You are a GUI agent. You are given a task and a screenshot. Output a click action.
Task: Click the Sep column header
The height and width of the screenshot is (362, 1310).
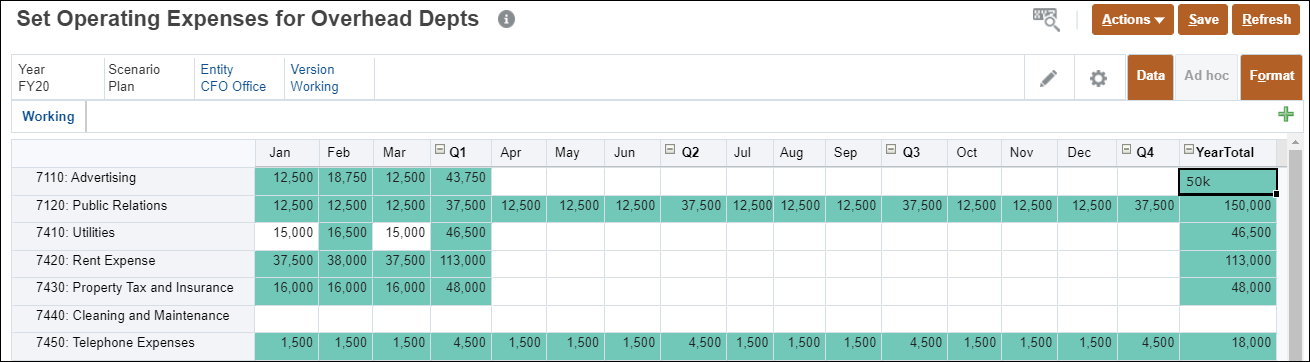pyautogui.click(x=853, y=153)
